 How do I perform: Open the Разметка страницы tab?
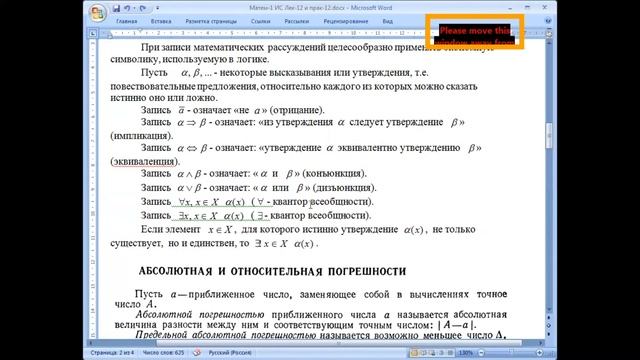(211, 21)
